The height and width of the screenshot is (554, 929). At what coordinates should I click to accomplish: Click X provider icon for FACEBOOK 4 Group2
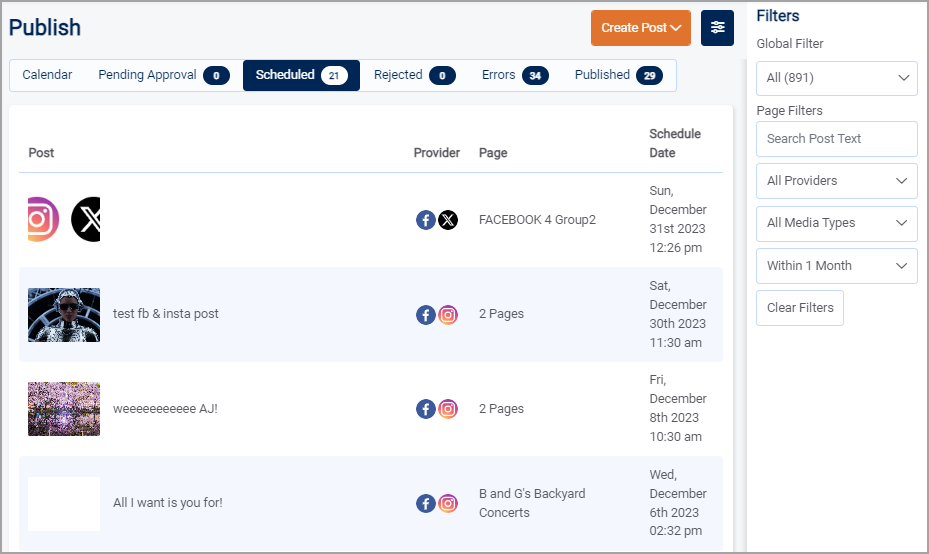448,220
